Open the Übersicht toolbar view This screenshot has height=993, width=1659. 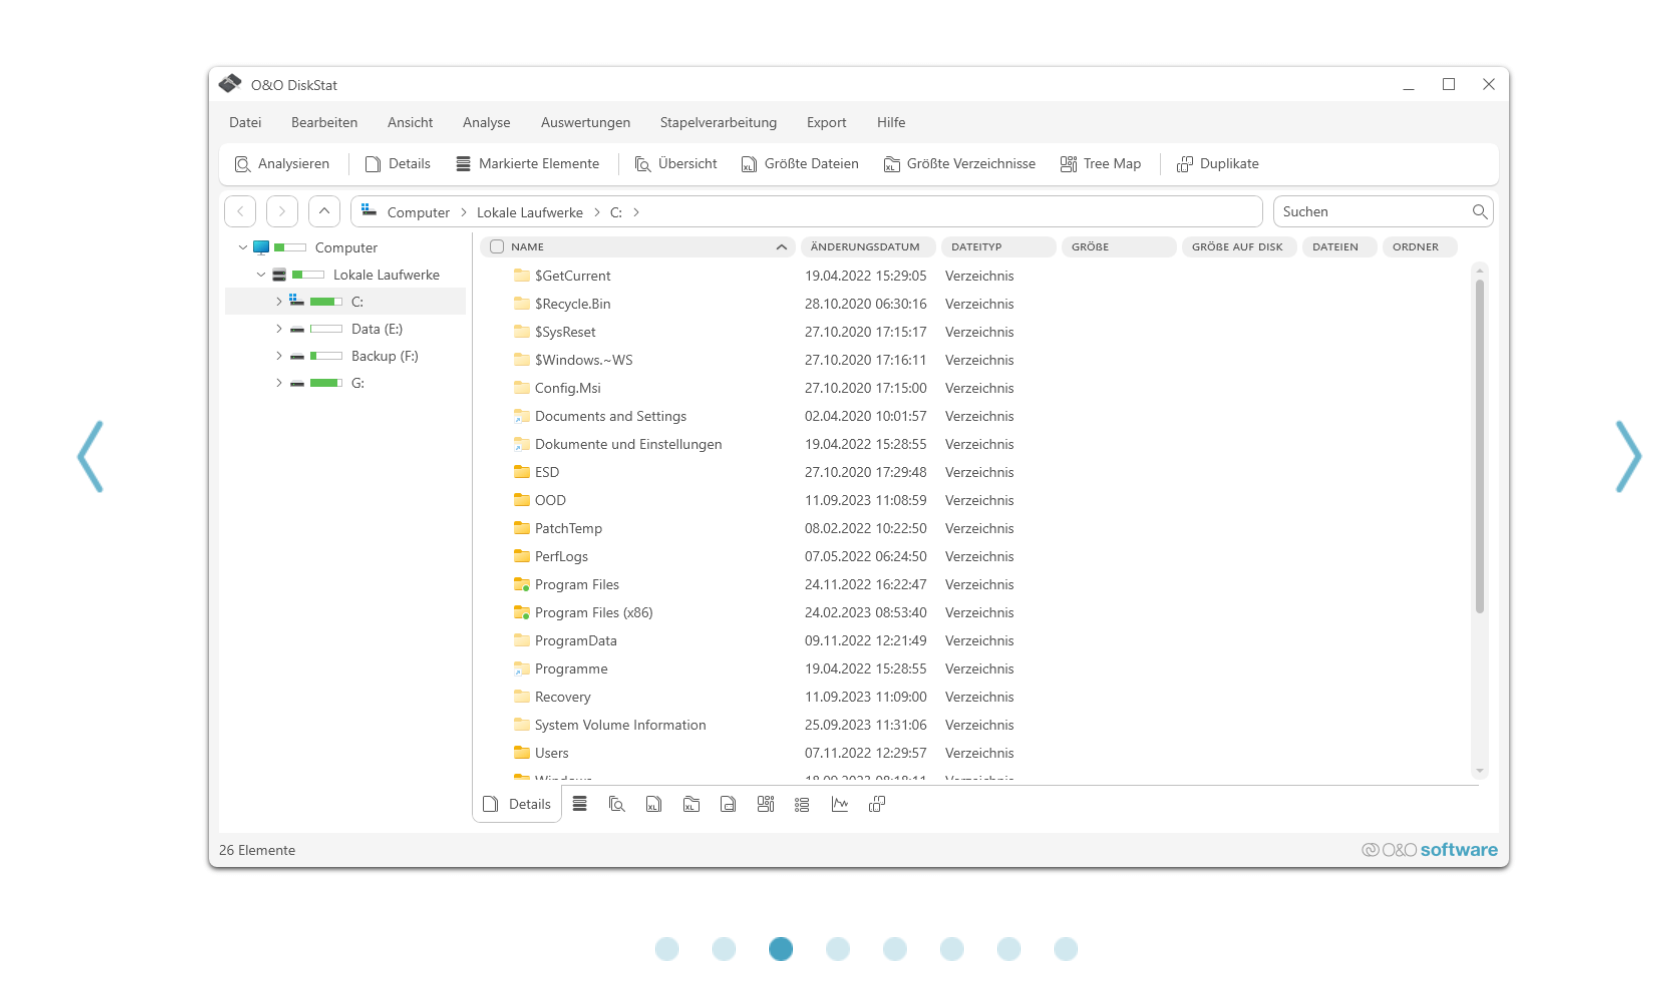tap(676, 164)
